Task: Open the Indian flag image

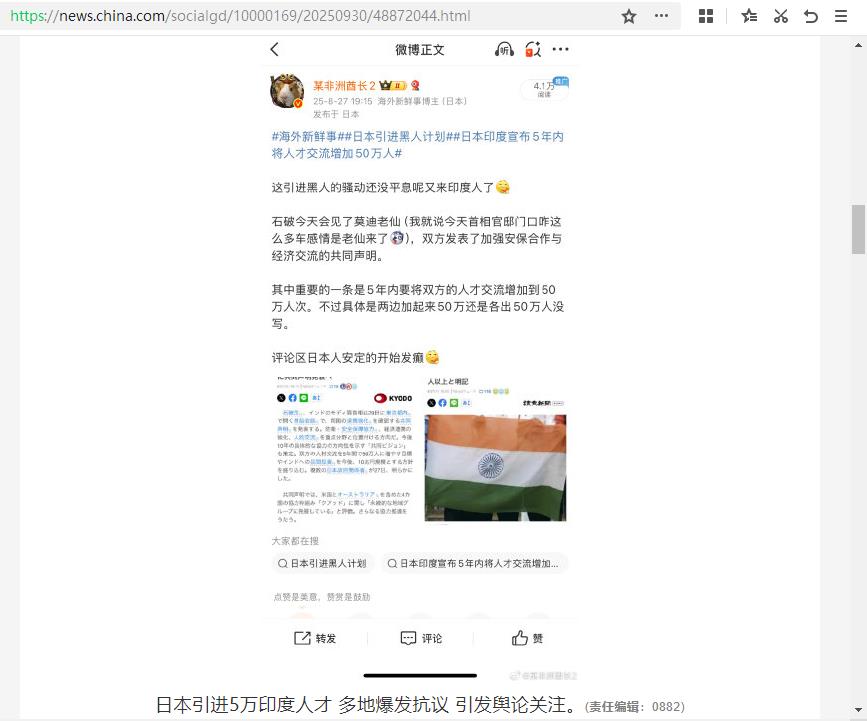Action: (495, 467)
